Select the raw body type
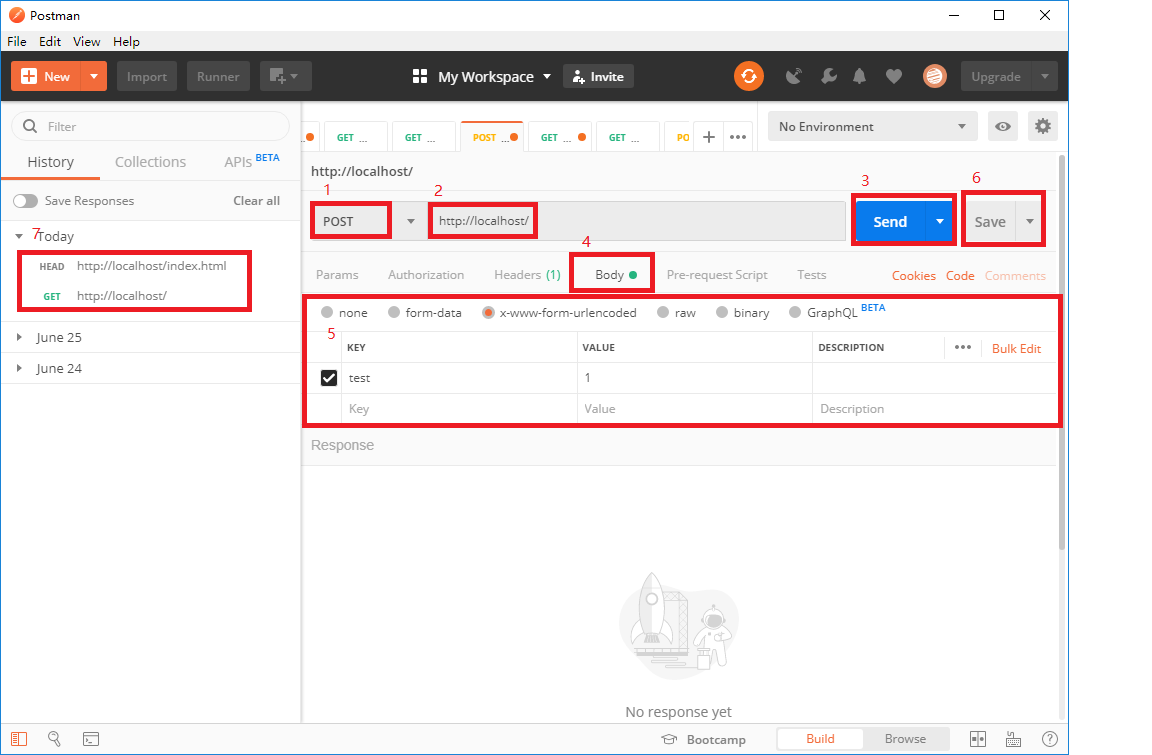This screenshot has height=755, width=1152. point(663,312)
